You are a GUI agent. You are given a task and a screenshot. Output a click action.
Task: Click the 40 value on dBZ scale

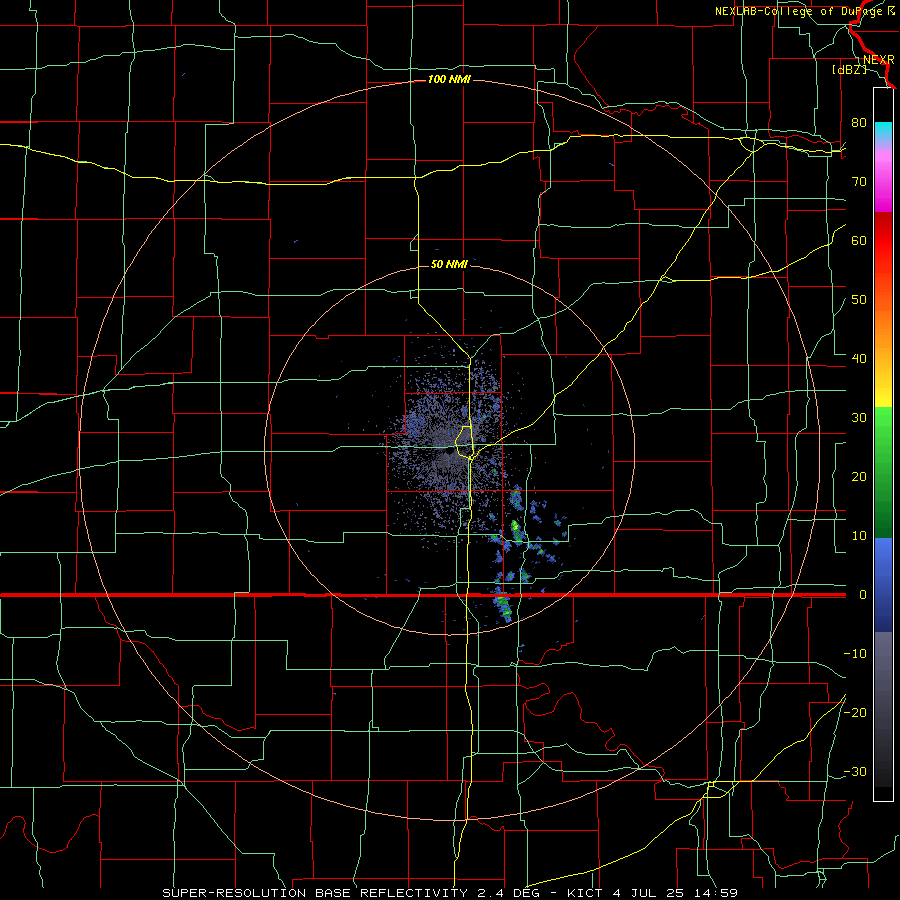coord(859,359)
